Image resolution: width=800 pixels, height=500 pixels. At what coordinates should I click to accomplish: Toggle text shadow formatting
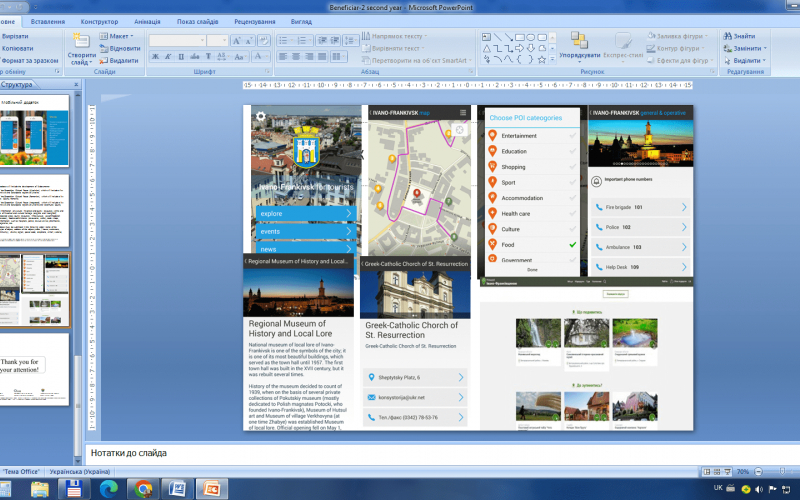click(x=208, y=57)
